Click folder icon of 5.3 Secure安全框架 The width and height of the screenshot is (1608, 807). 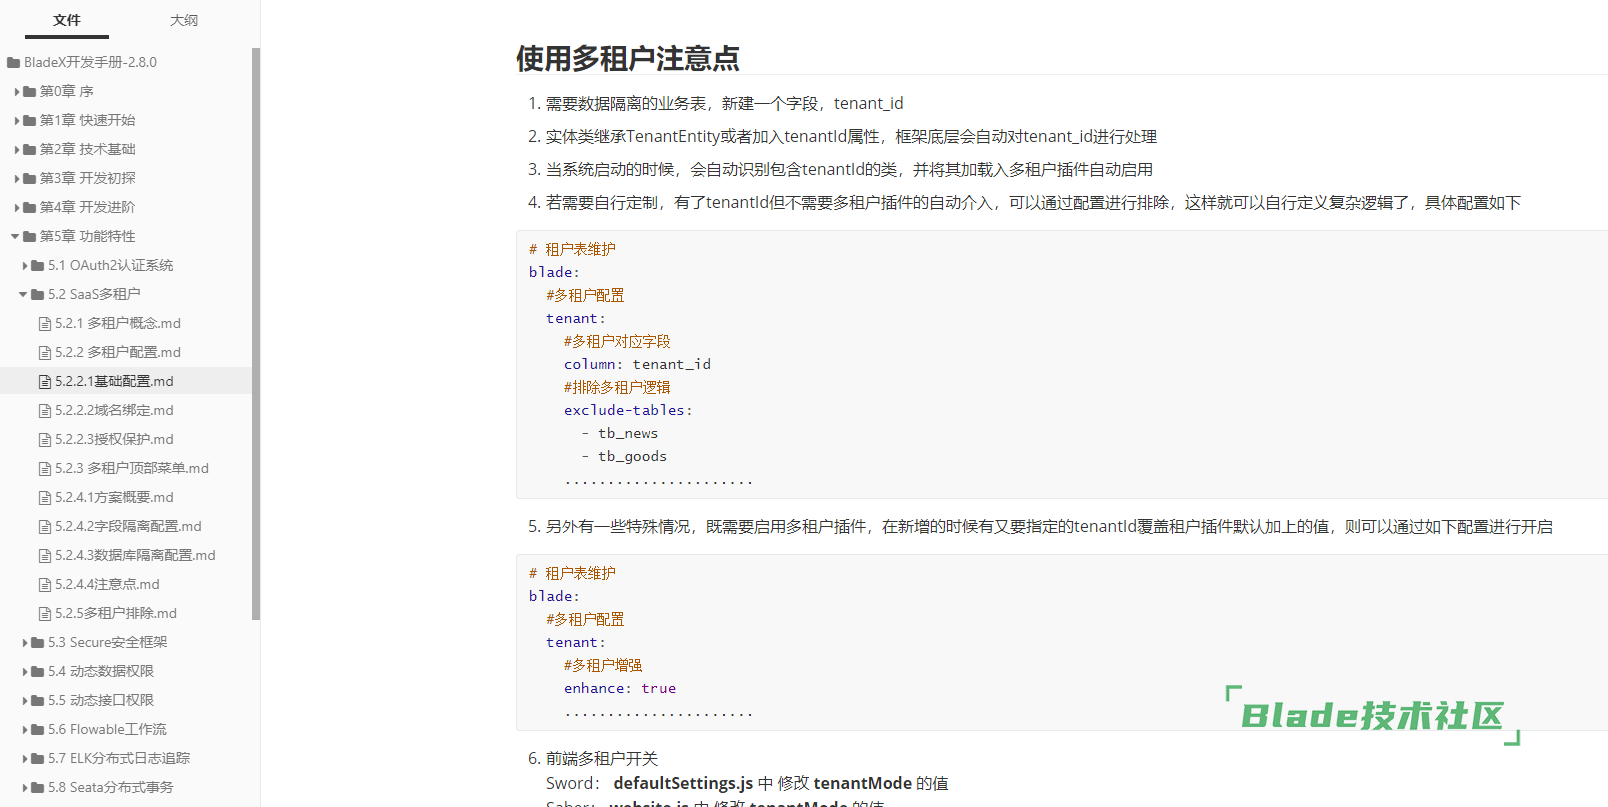pos(37,642)
